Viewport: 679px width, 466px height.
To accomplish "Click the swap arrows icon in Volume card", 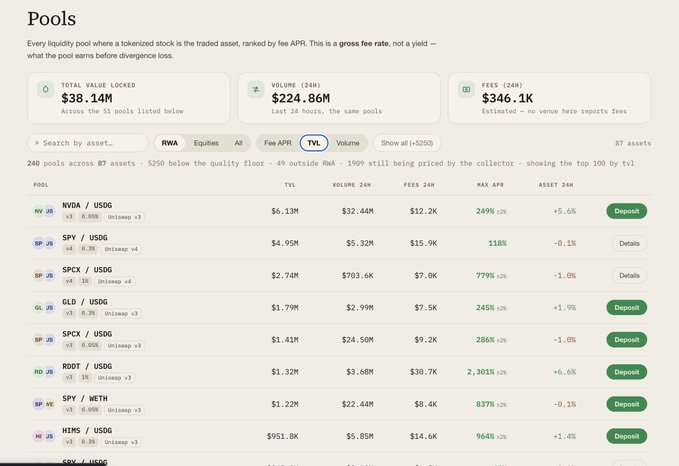I will 256,89.
